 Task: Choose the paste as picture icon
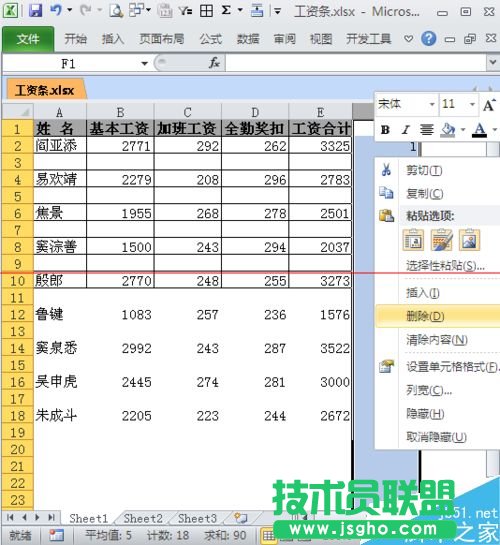[x=469, y=240]
